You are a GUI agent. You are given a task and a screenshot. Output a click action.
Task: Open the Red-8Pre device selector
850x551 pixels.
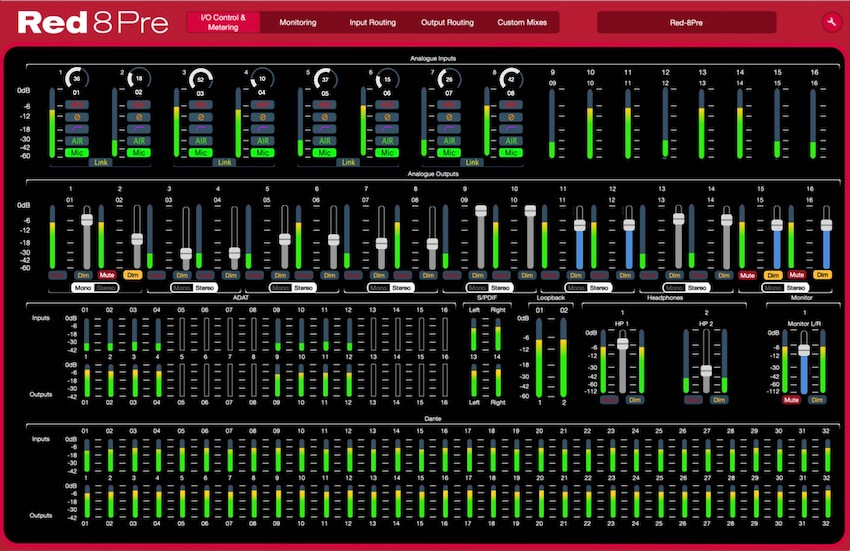686,23
